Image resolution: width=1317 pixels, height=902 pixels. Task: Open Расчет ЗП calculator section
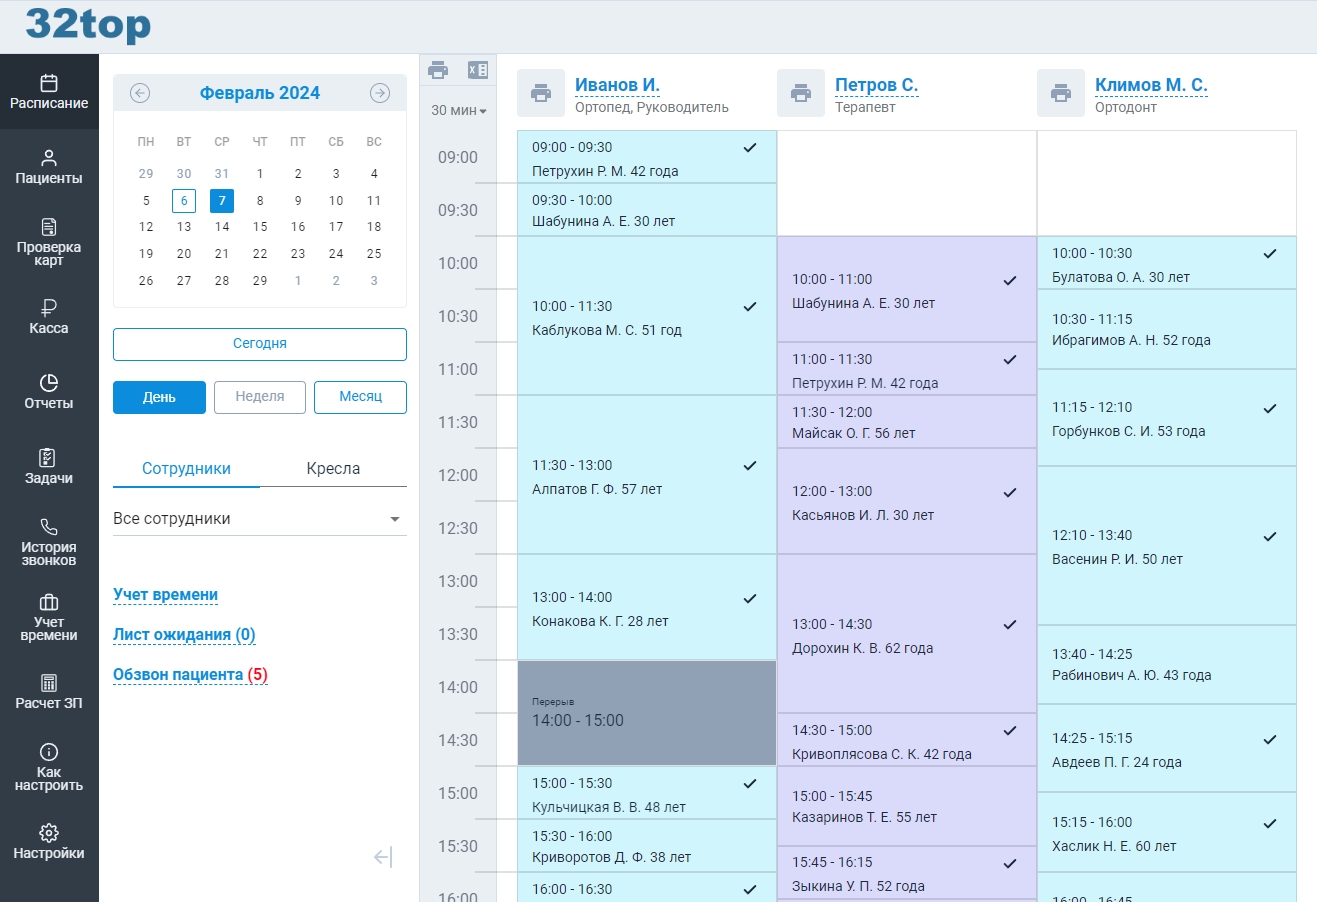49,691
